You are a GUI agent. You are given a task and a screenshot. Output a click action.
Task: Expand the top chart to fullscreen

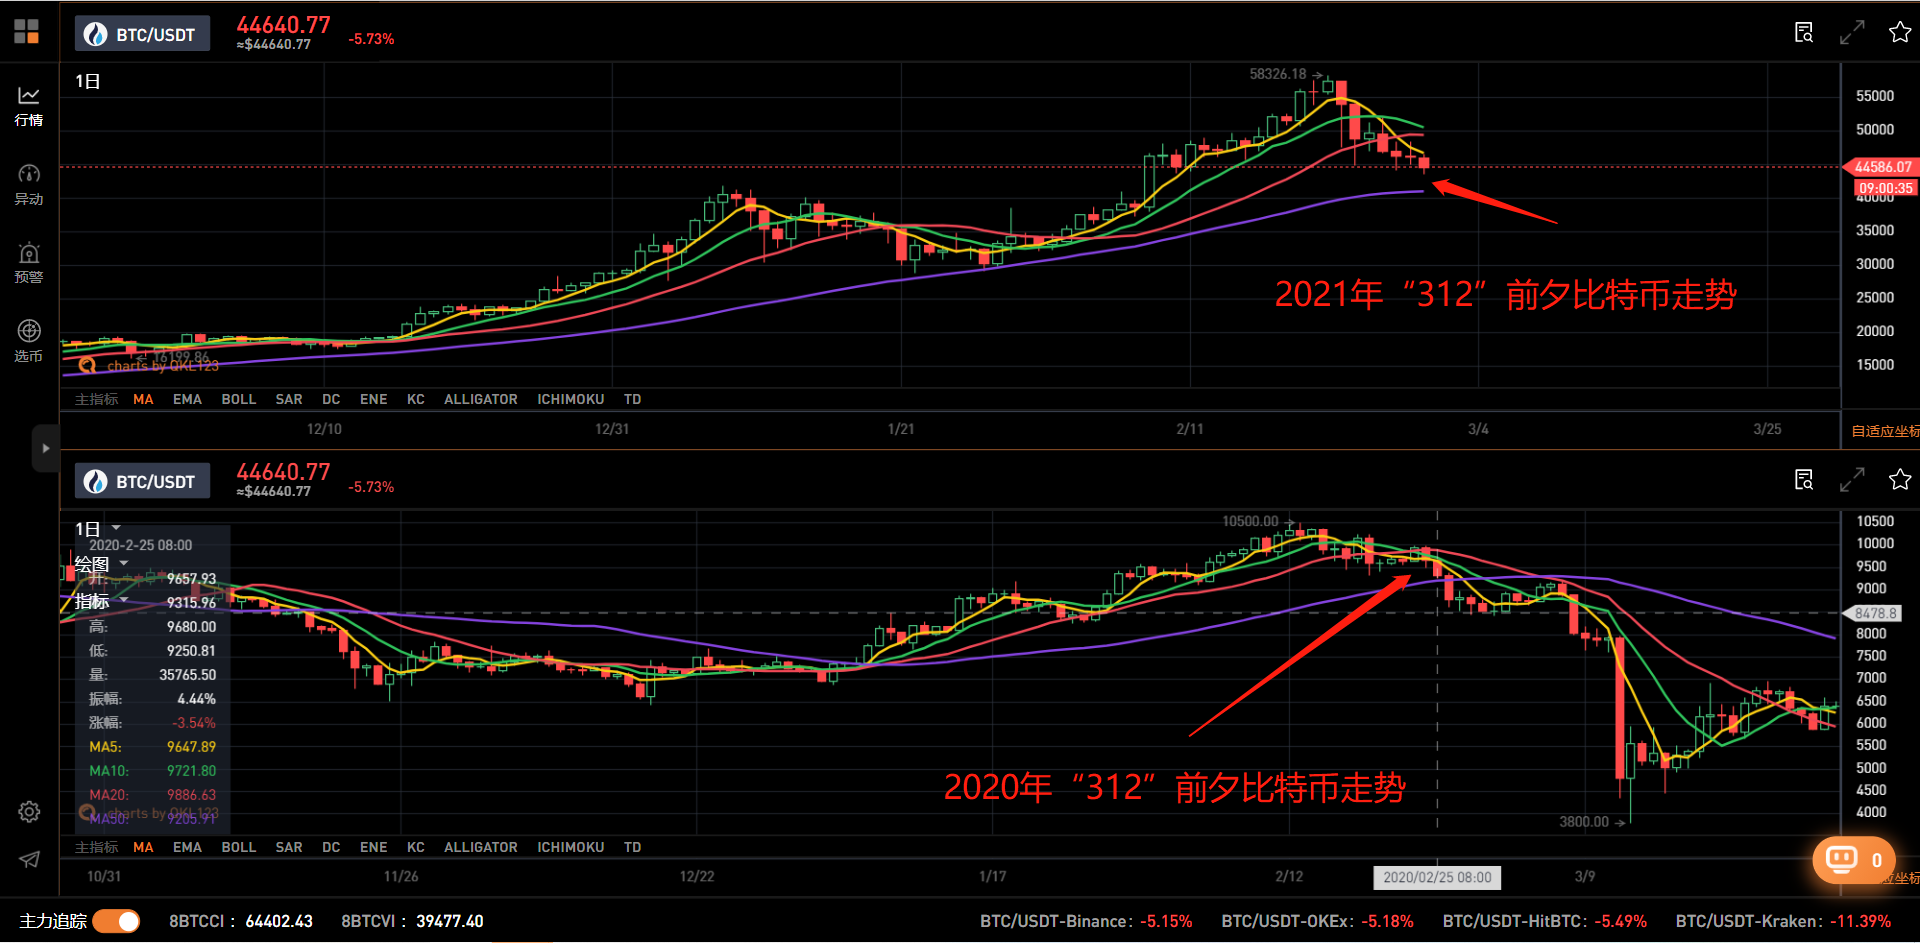(1852, 33)
